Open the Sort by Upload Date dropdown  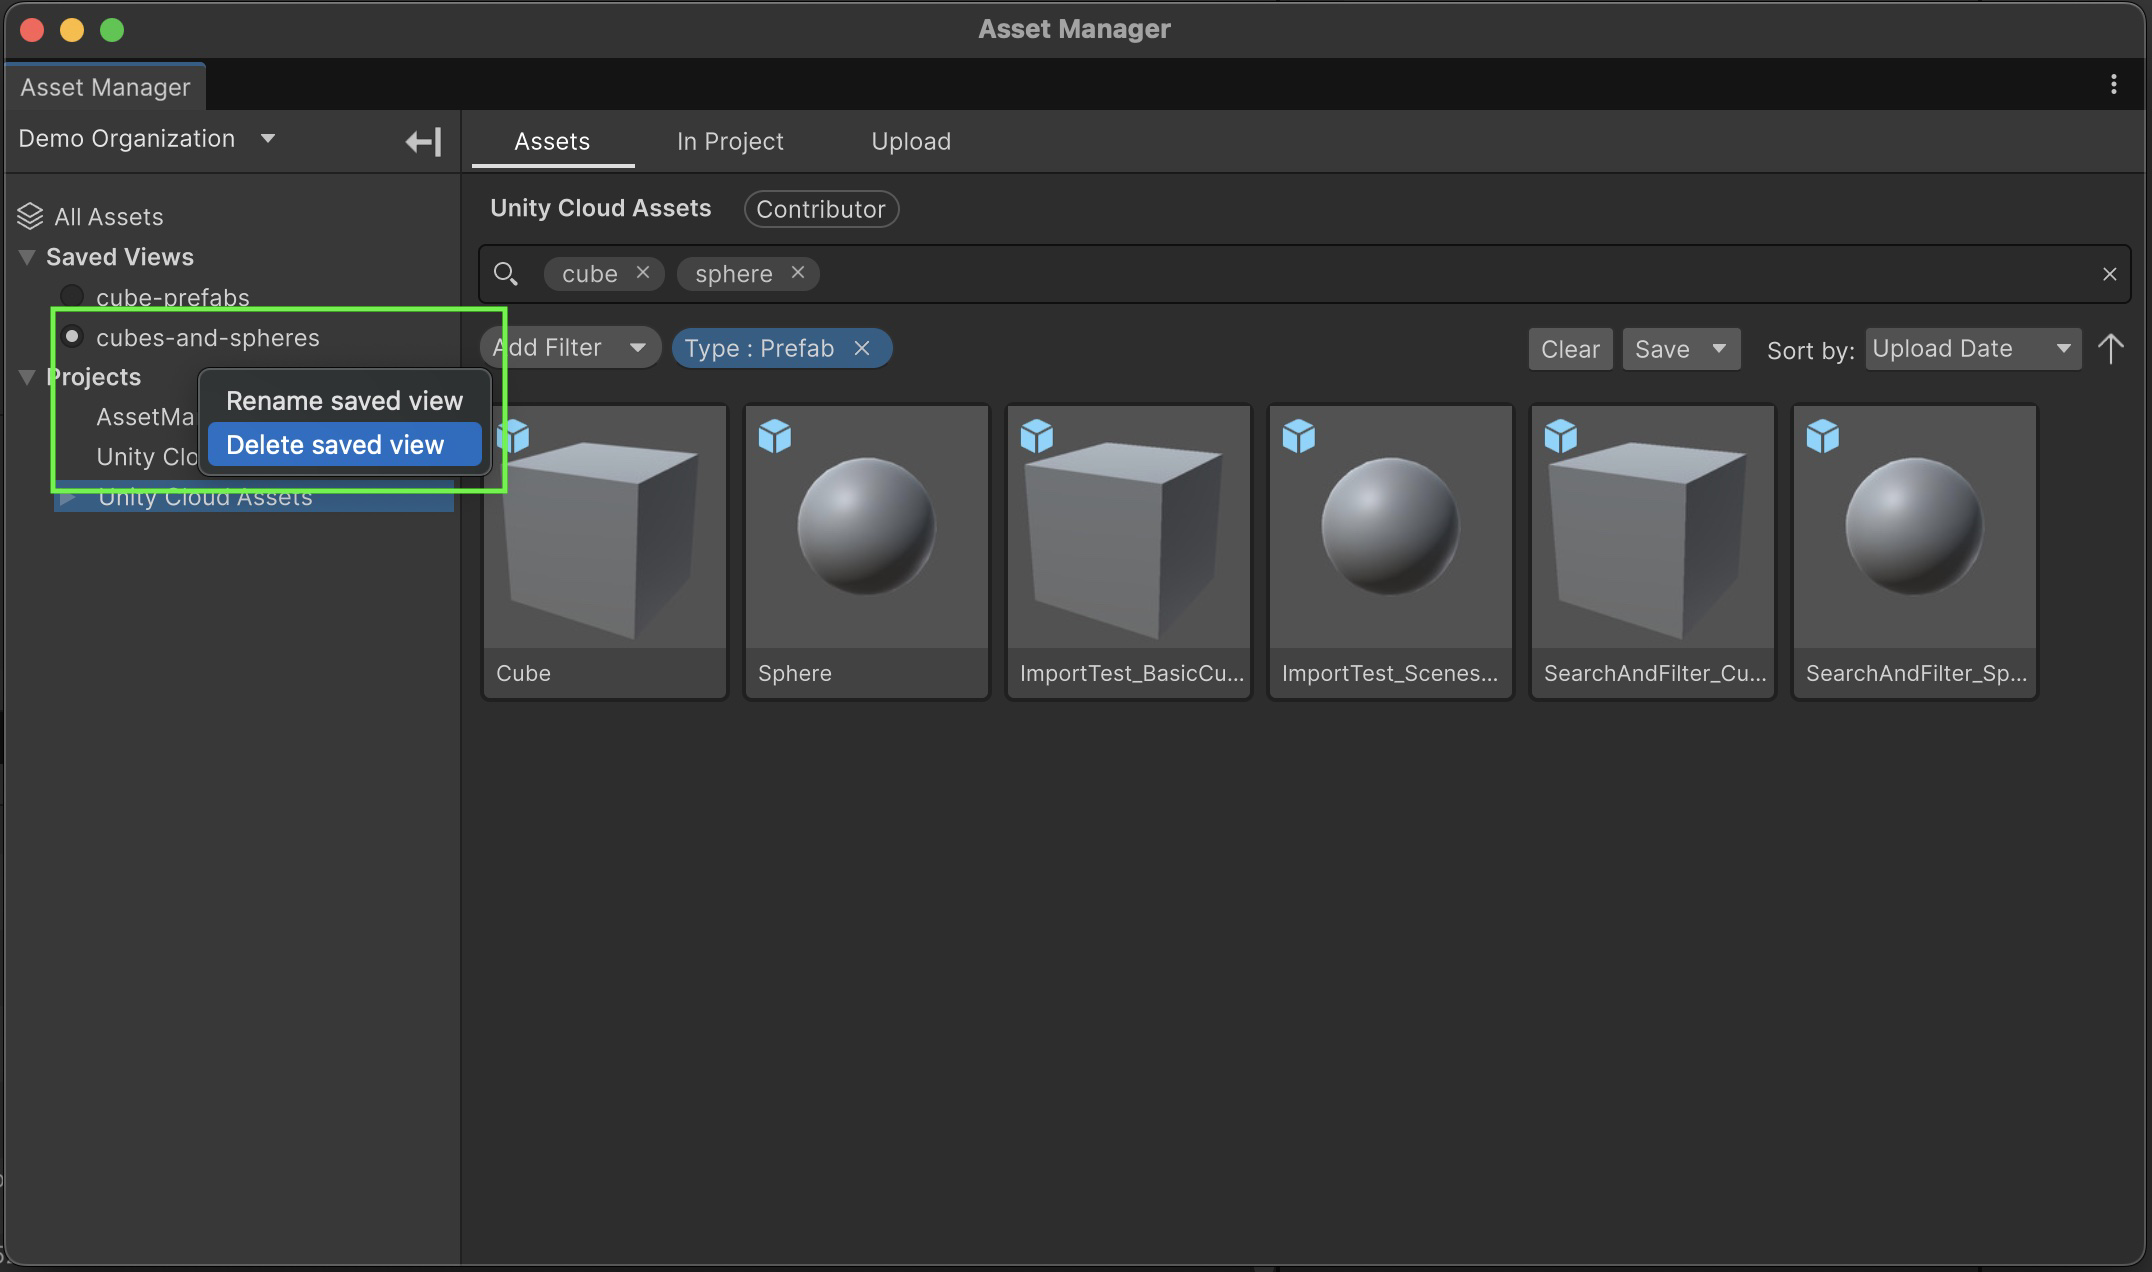1972,349
